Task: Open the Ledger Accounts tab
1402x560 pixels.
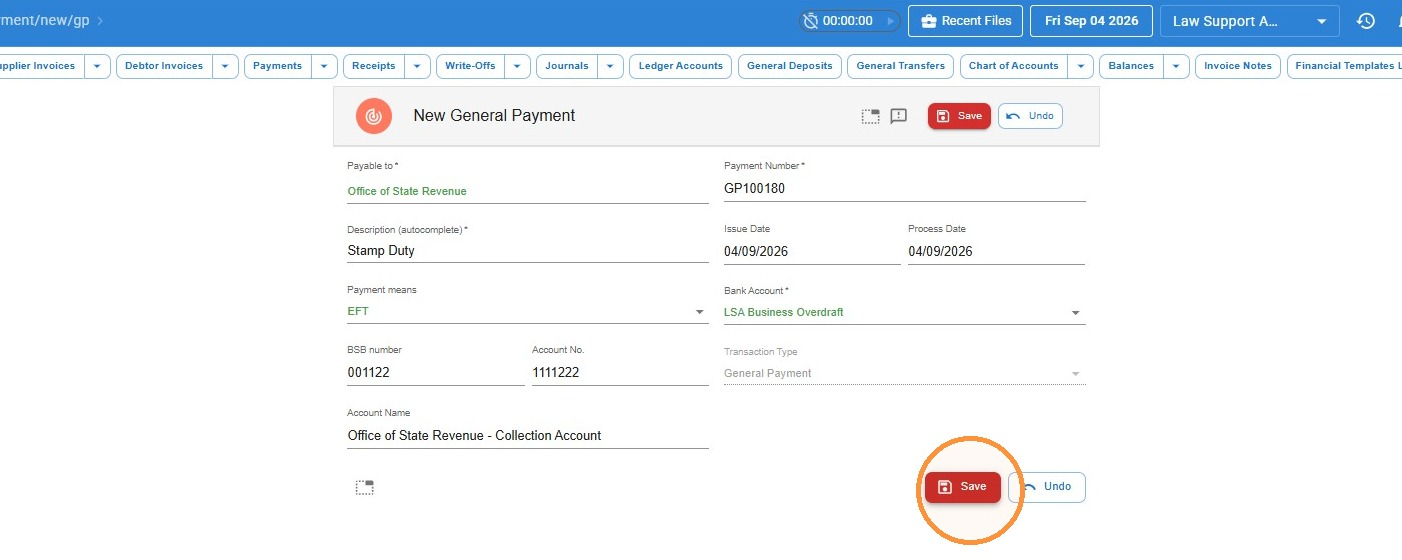Action: pyautogui.click(x=681, y=66)
